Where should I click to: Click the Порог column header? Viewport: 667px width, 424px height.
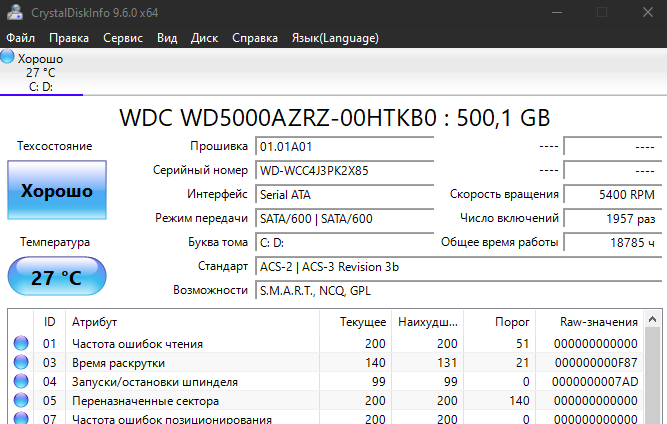(499, 322)
